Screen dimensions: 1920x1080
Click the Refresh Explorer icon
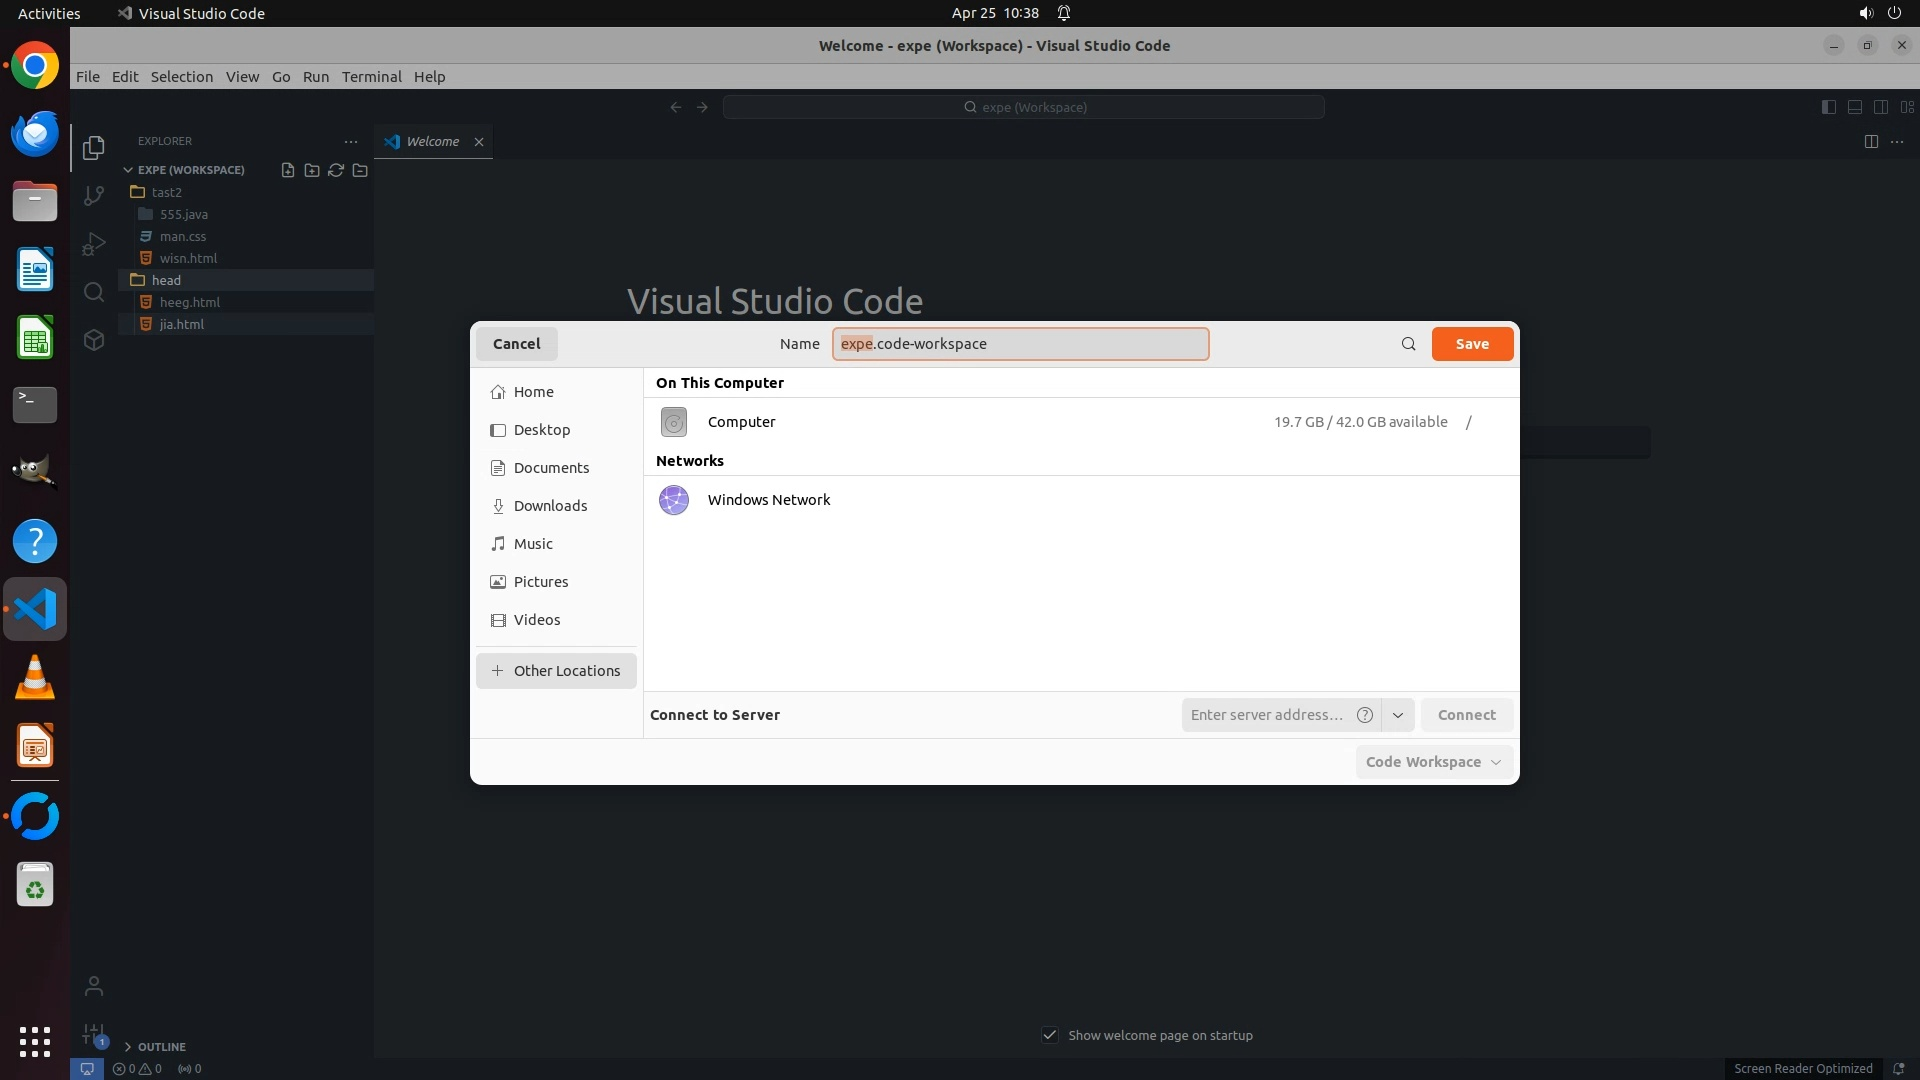tap(336, 170)
